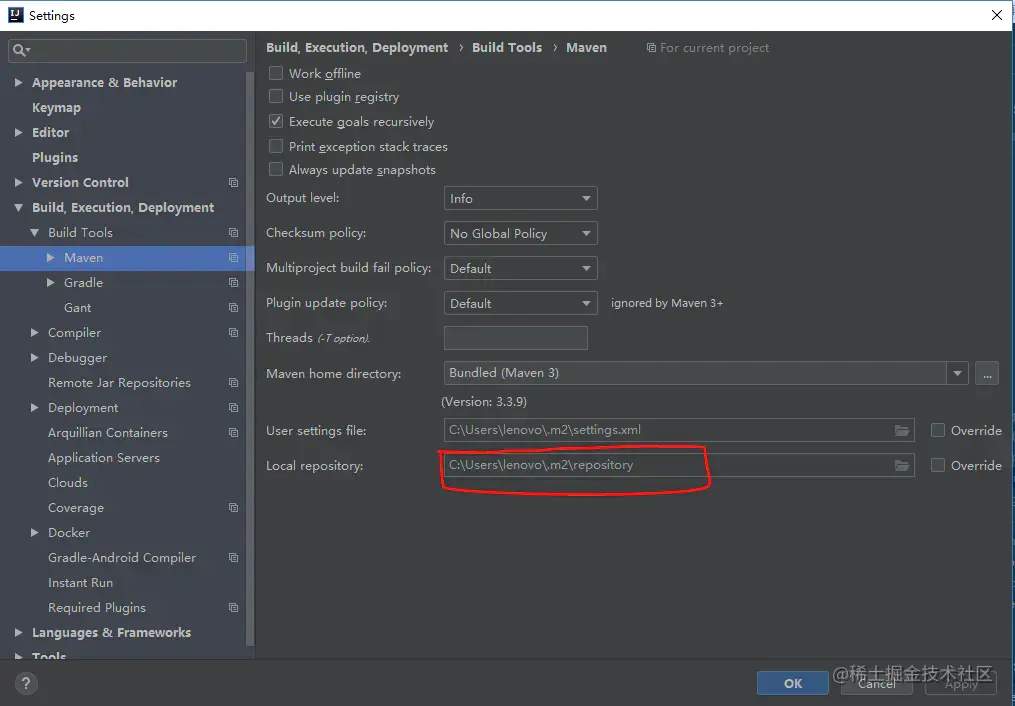Click Build Tools in breadcrumb

(x=507, y=47)
